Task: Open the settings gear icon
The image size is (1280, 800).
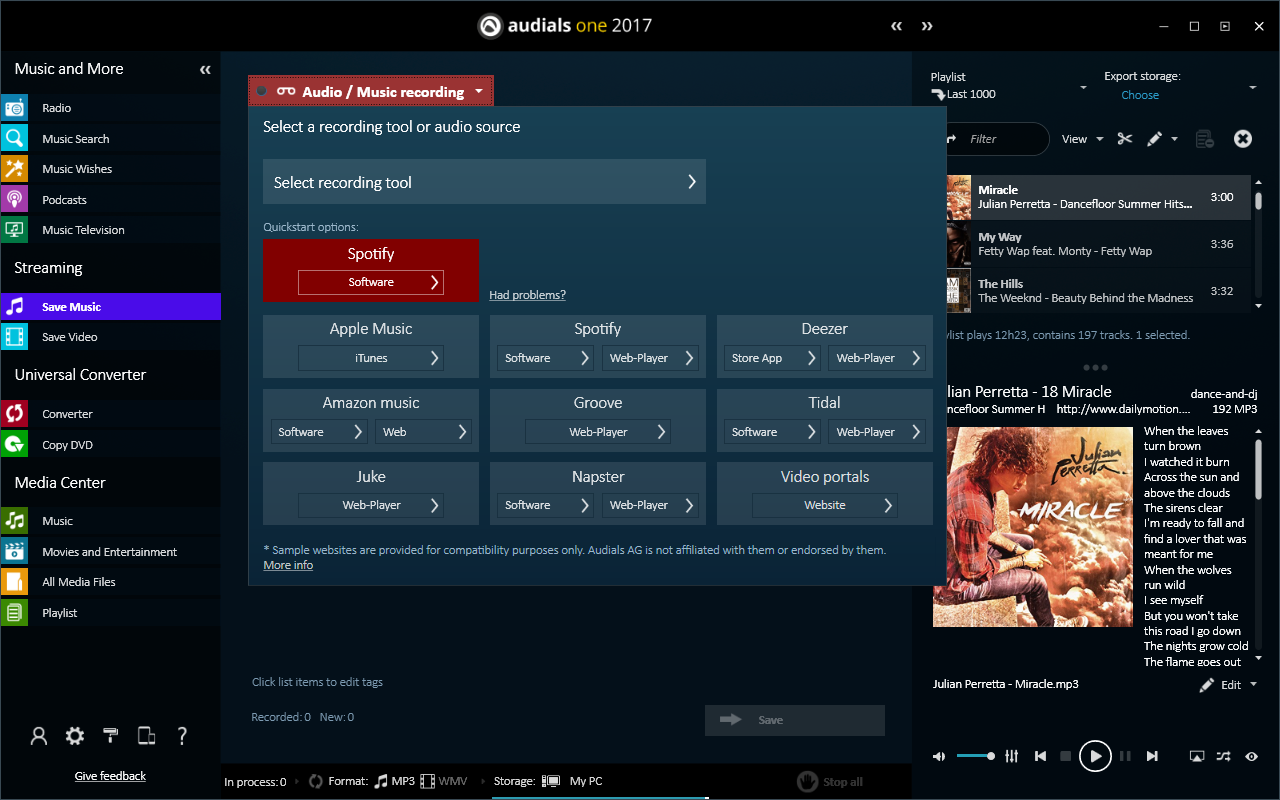Action: [x=75, y=736]
